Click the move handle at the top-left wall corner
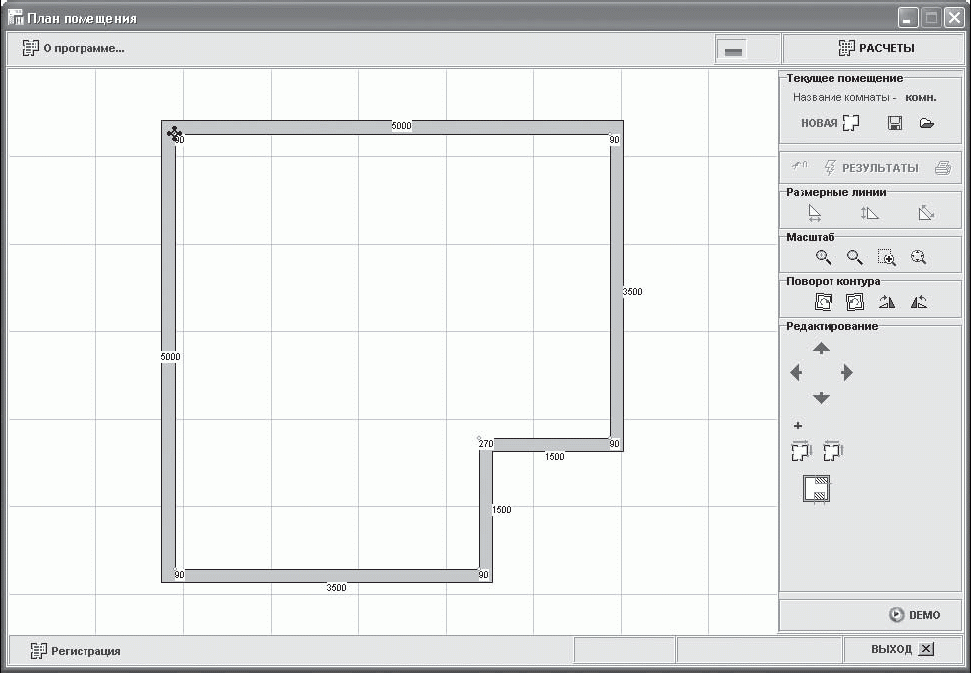The image size is (971, 673). (174, 133)
